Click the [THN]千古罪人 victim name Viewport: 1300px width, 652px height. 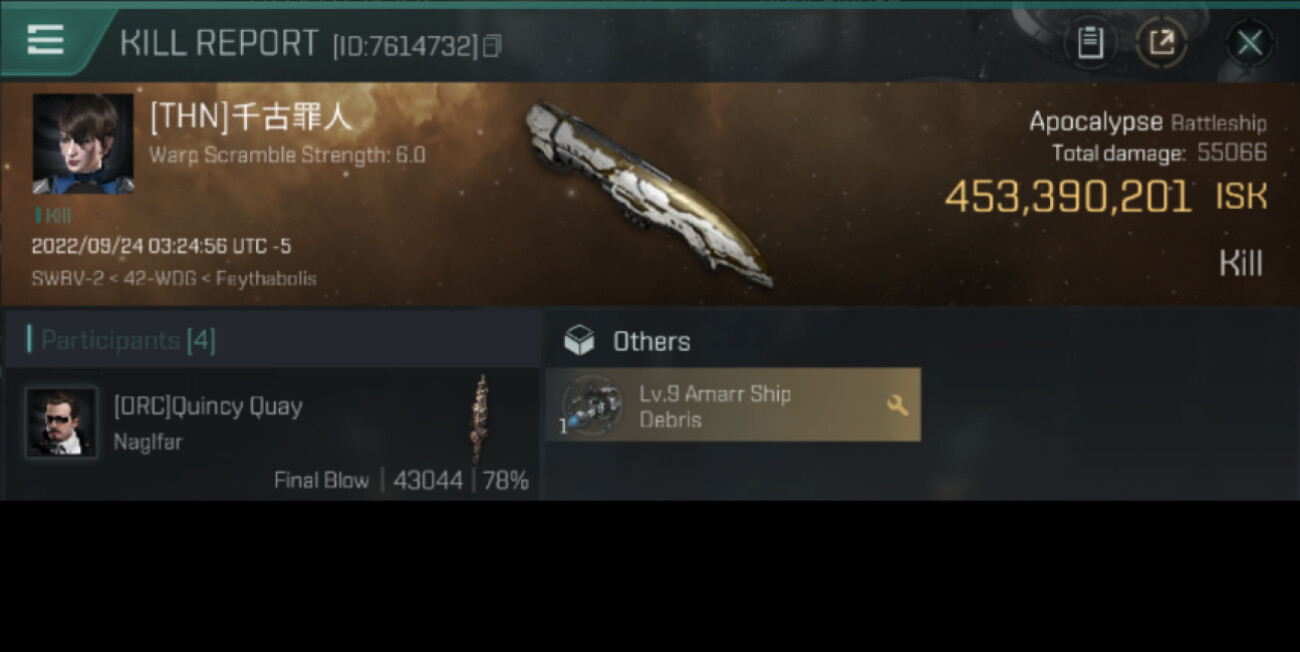(x=251, y=117)
